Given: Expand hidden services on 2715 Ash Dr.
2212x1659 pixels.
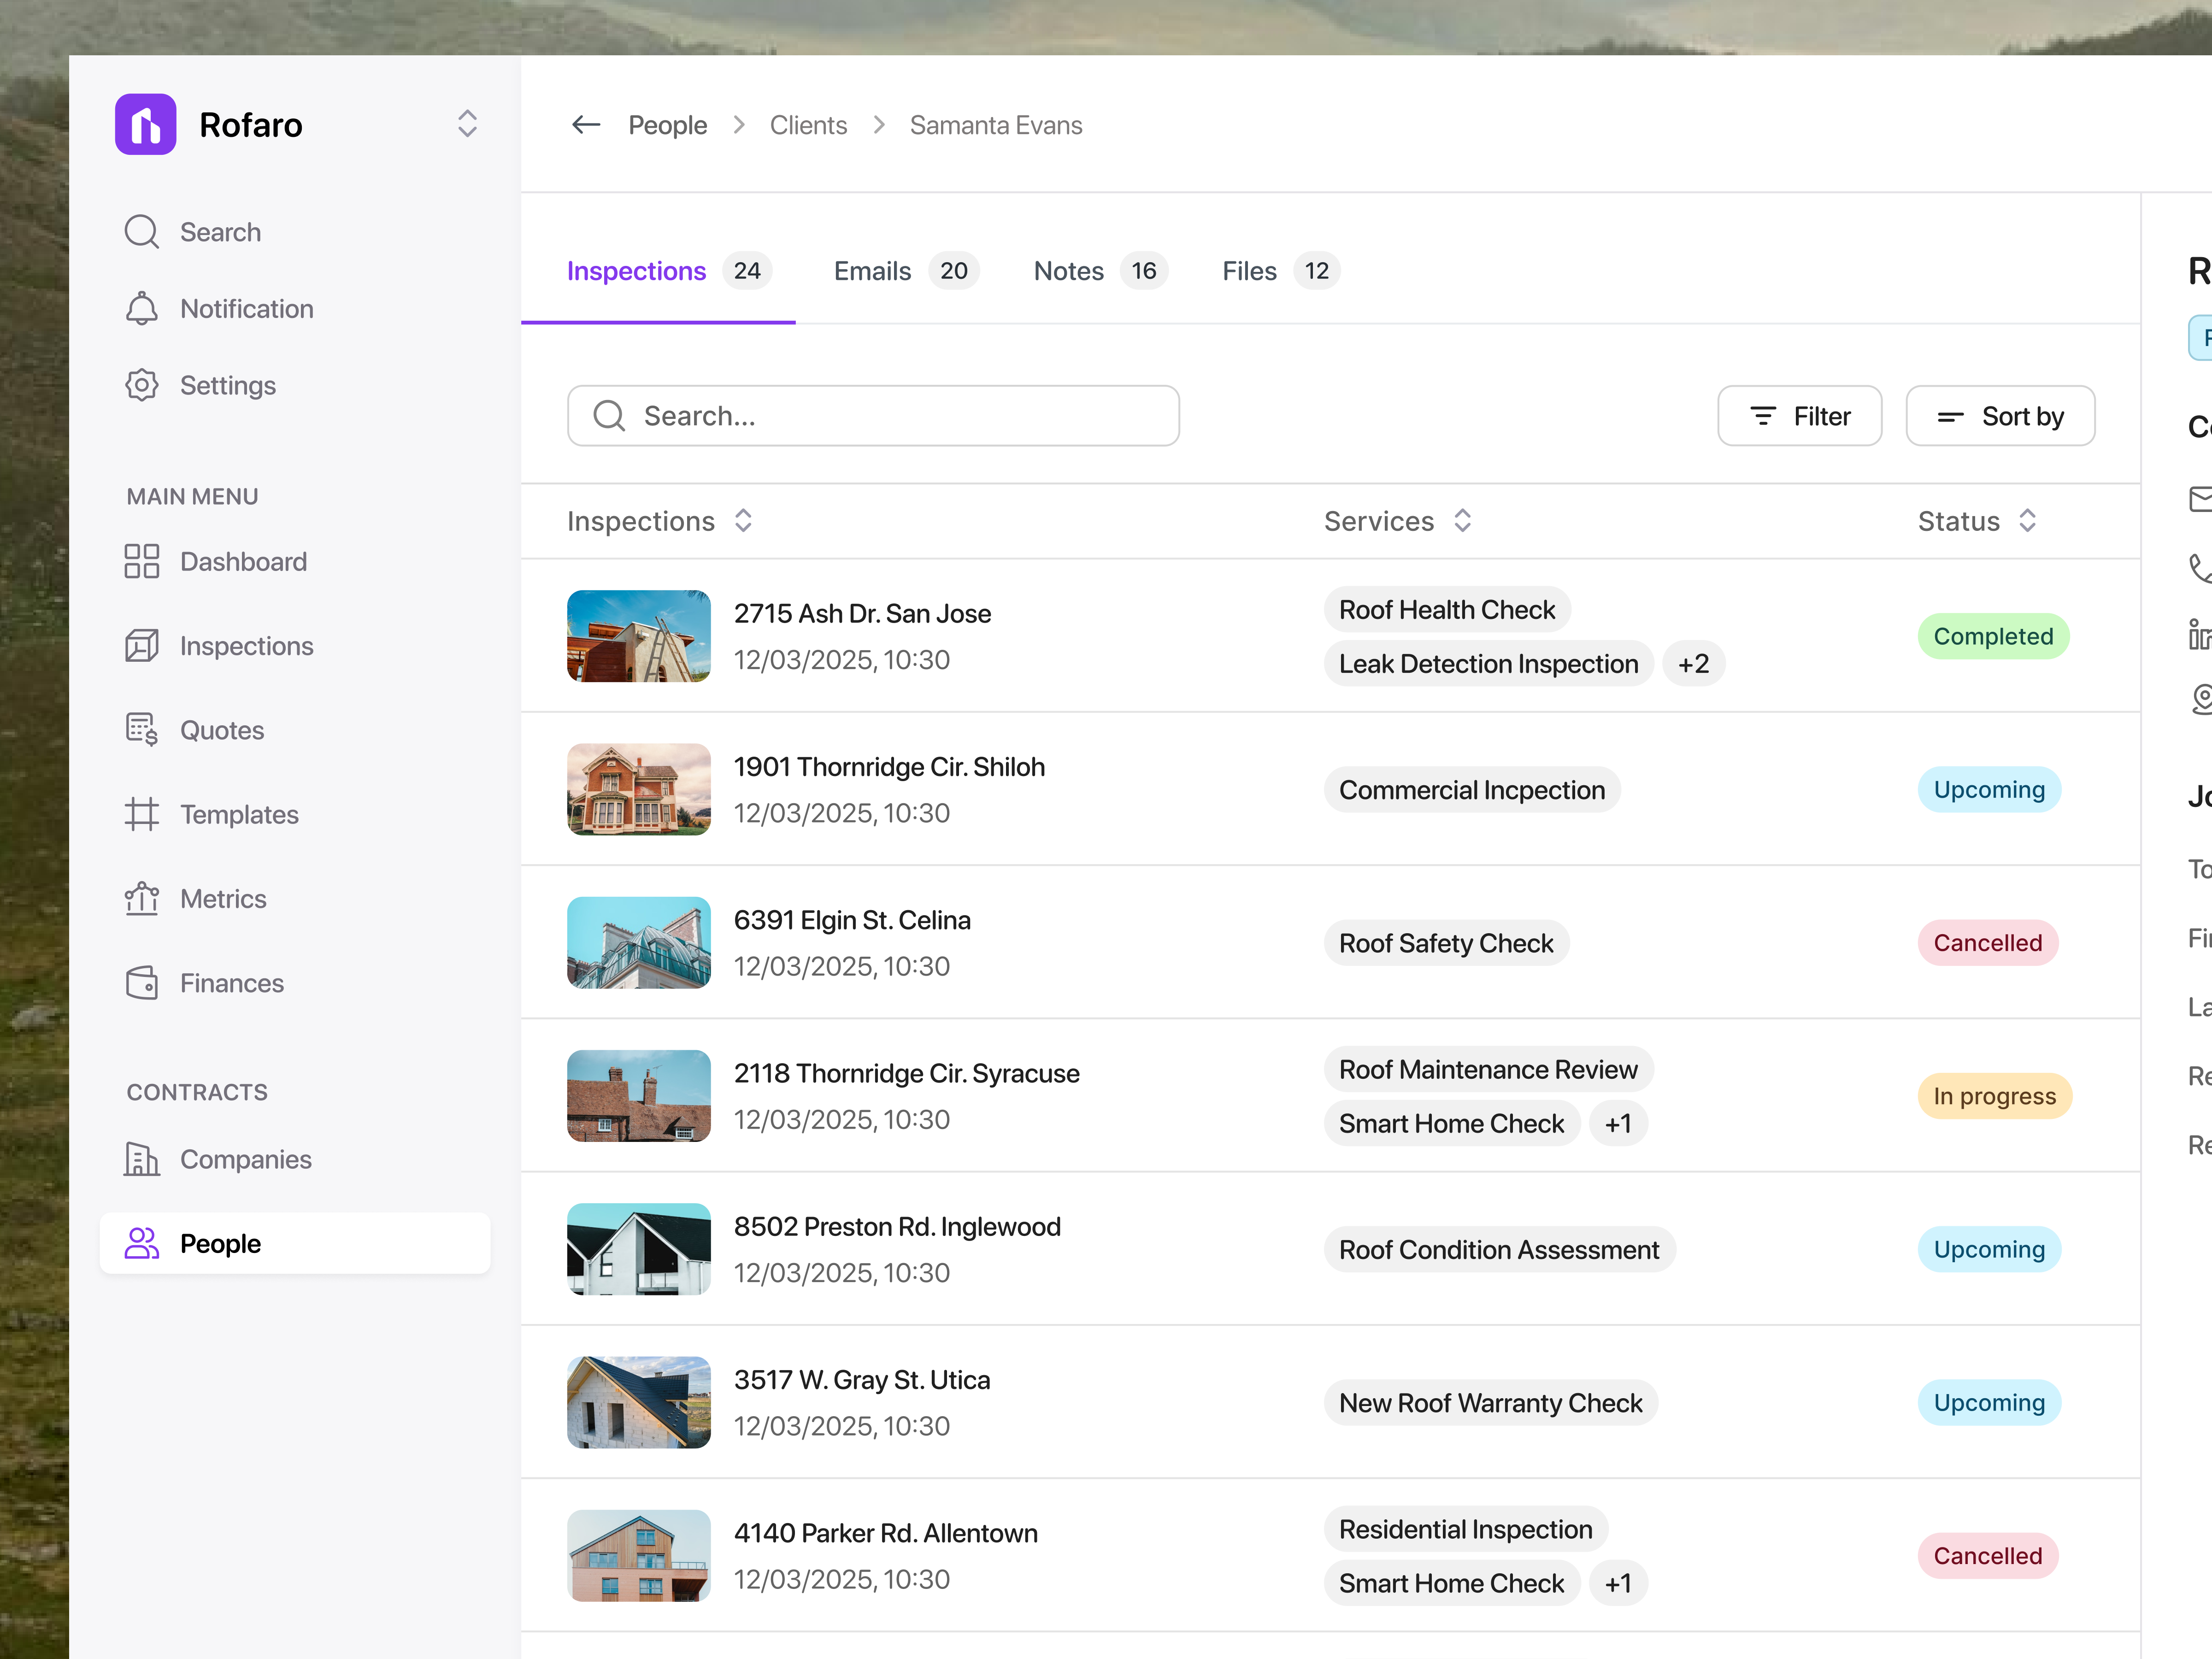Looking at the screenshot, I should (x=1694, y=663).
